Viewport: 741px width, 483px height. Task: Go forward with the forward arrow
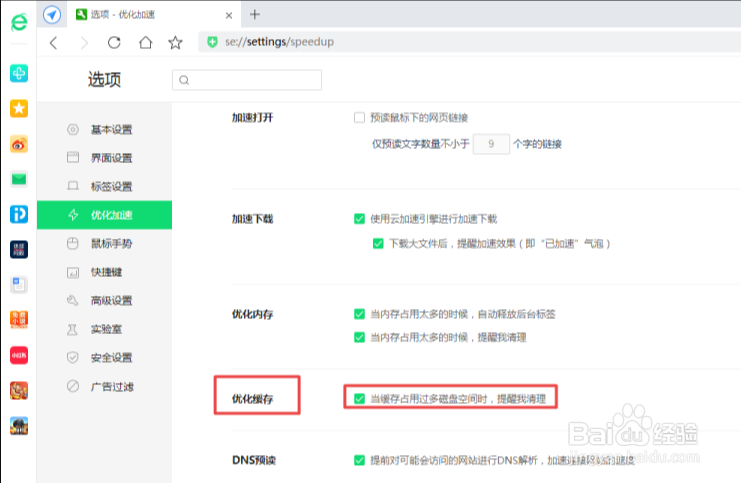84,43
